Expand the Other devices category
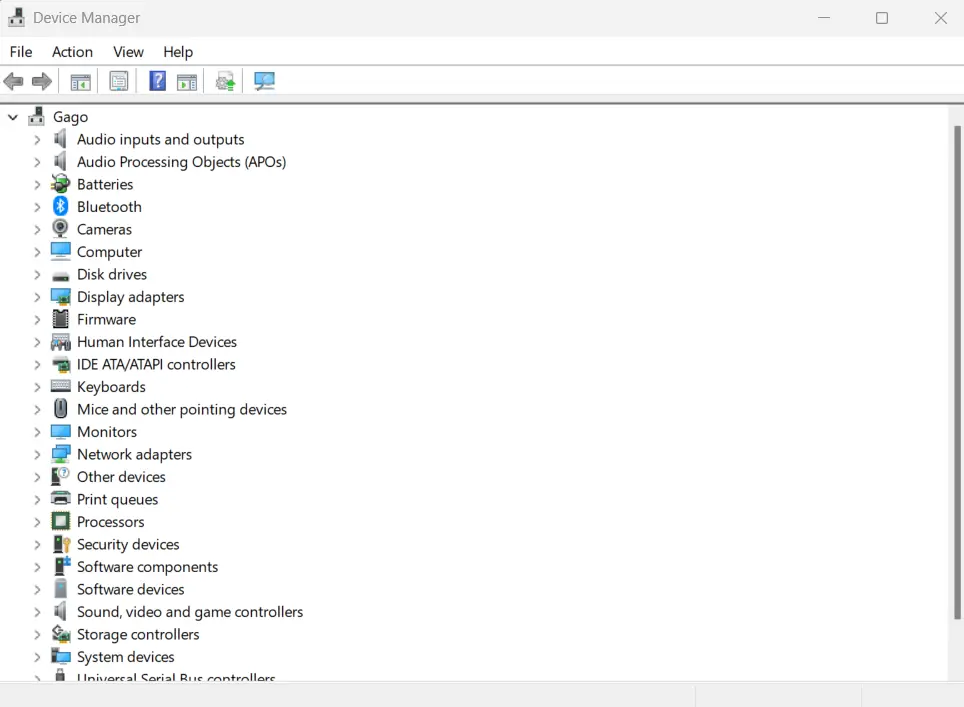The width and height of the screenshot is (964, 707). point(38,476)
